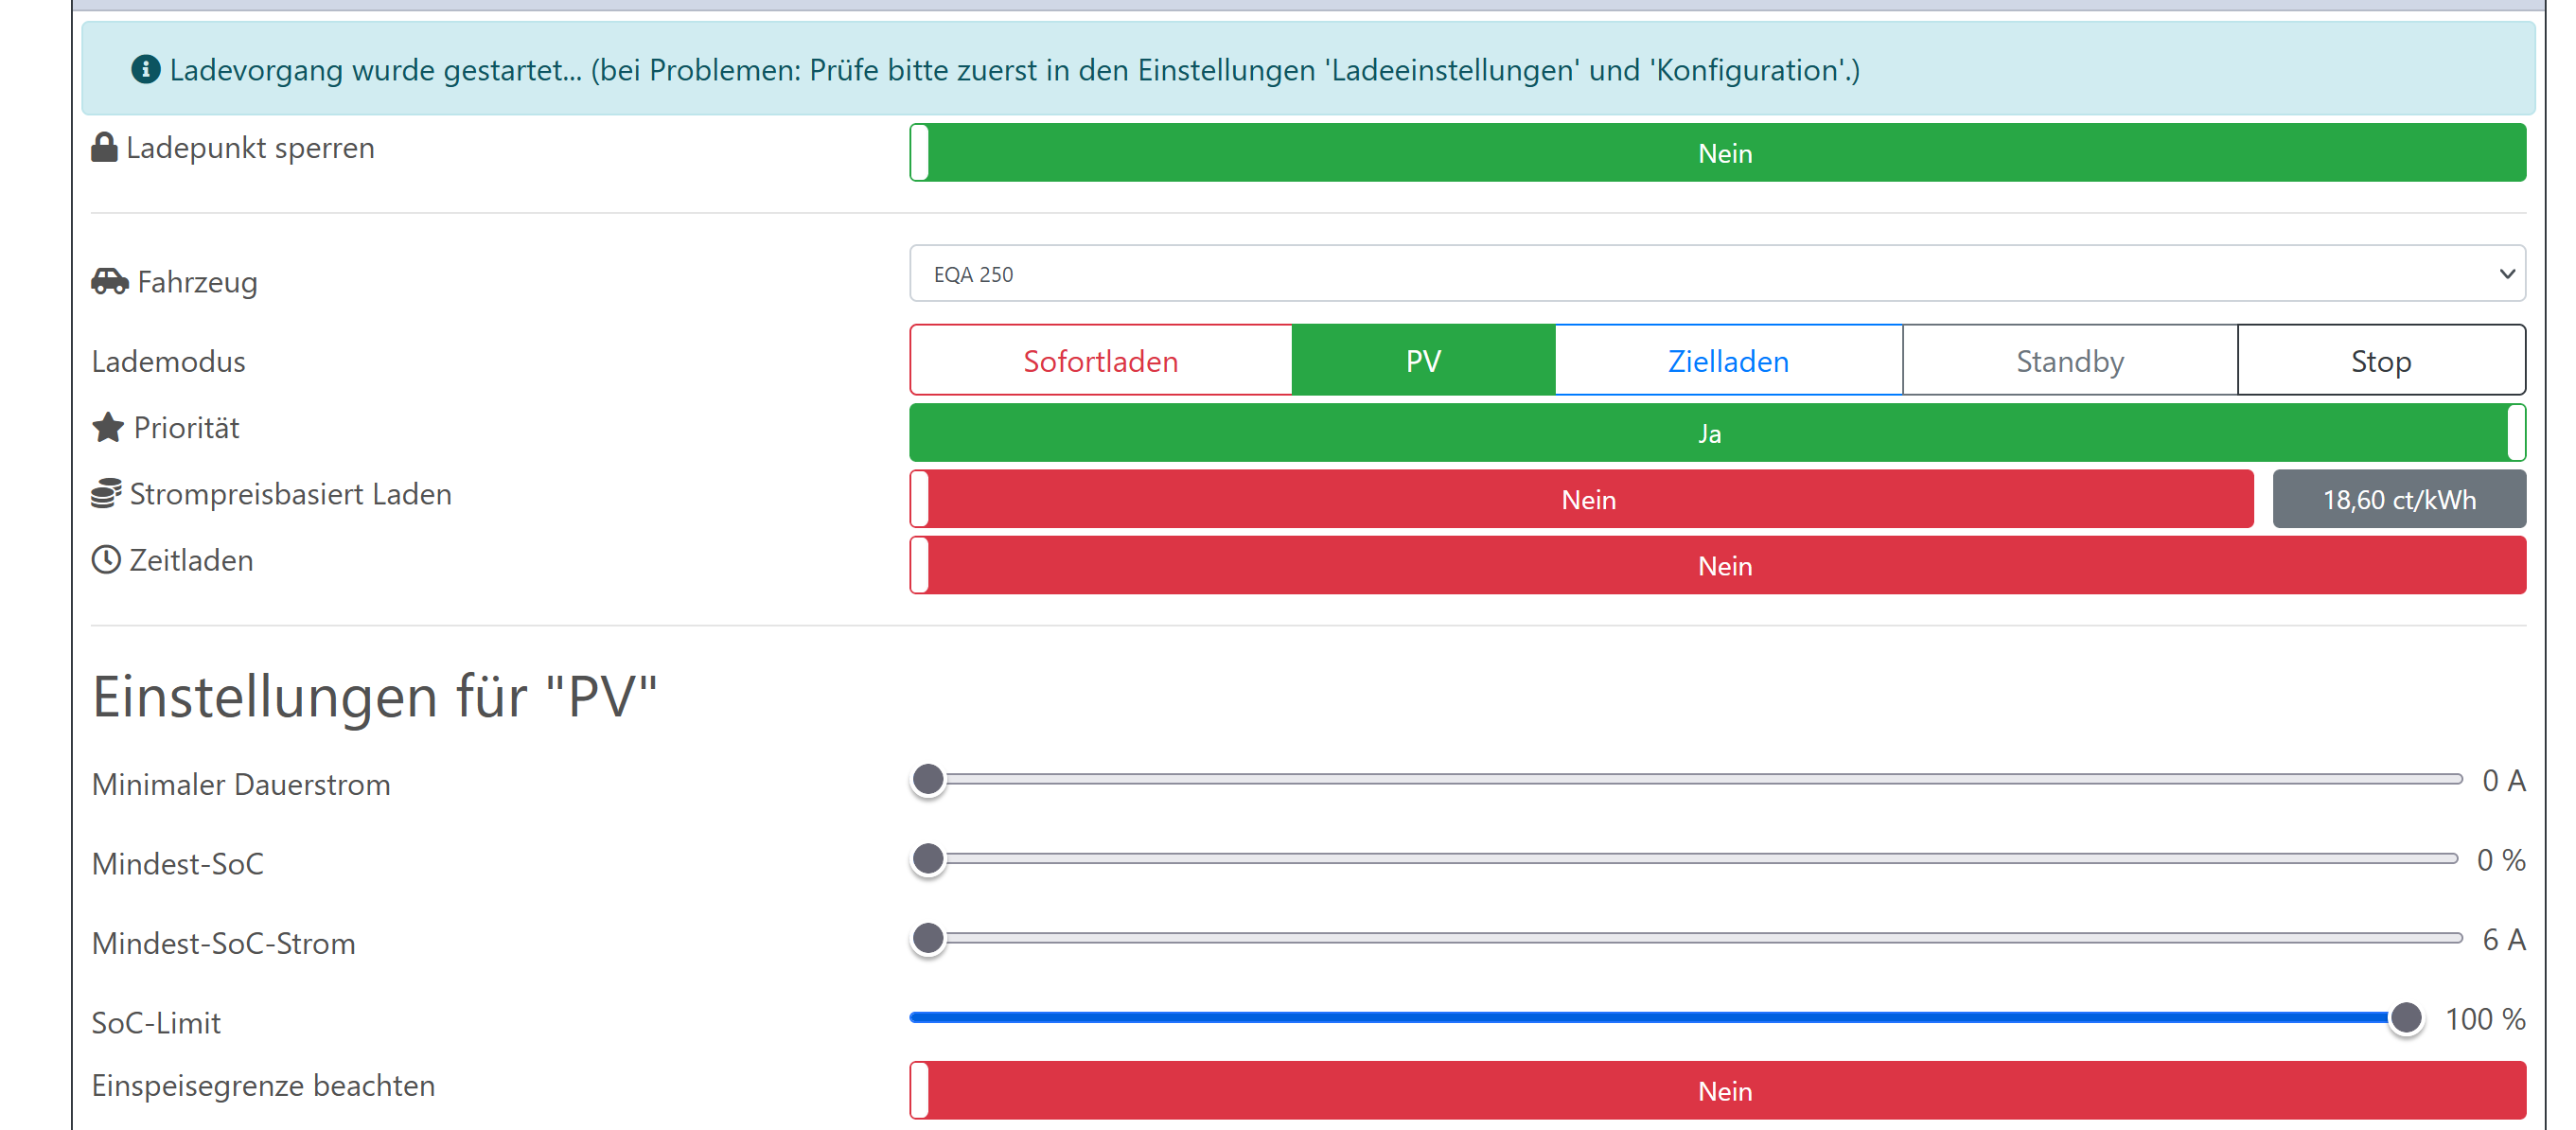Click the coins icon for Strompreisbasiert Laden
Viewport: 2576px width, 1130px height.
pos(106,494)
